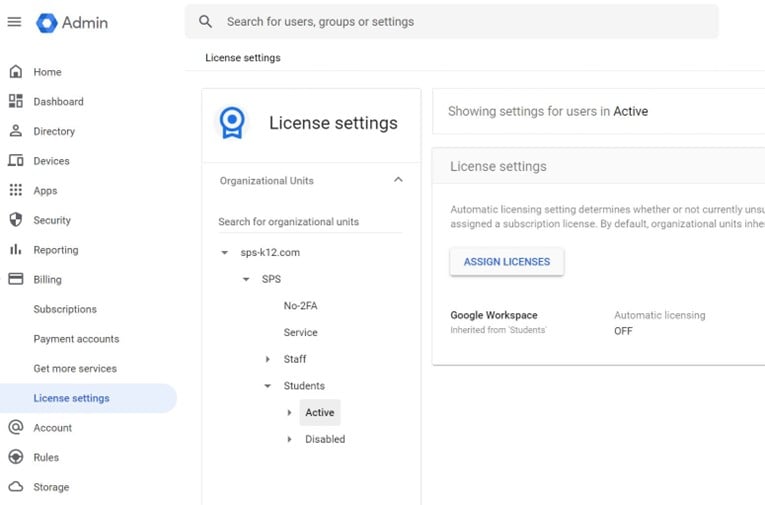Click the License settings breadcrumb

click(242, 58)
